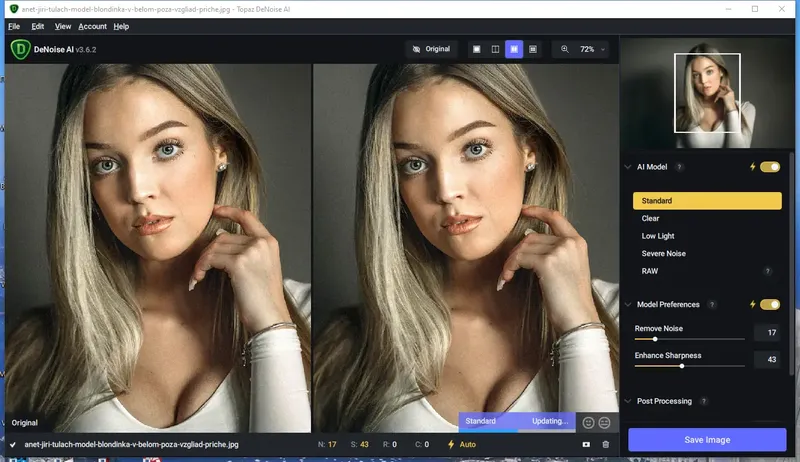Toggle the AI Model auto switch
The width and height of the screenshot is (800, 462).
(x=770, y=167)
